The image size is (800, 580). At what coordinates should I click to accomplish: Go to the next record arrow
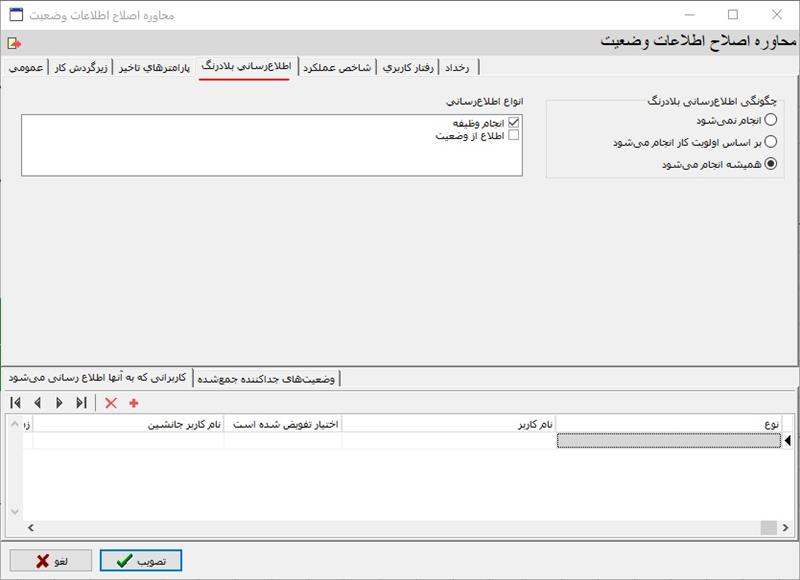point(59,403)
